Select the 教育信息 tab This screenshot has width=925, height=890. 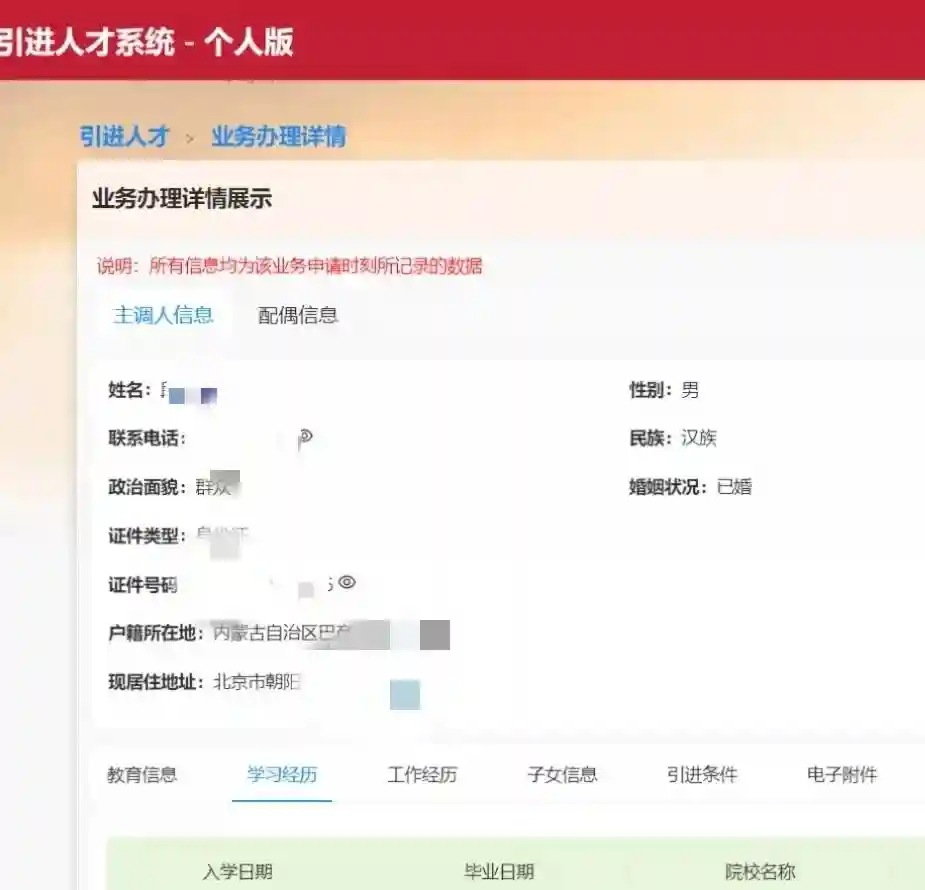[142, 774]
